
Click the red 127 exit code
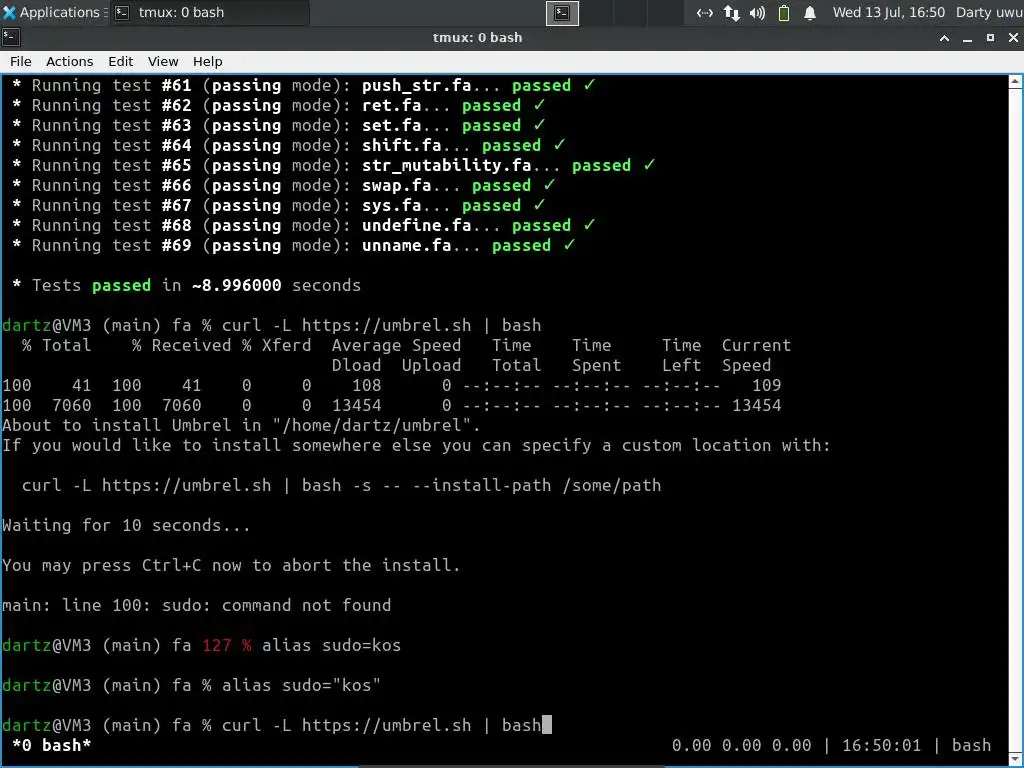pyautogui.click(x=216, y=645)
